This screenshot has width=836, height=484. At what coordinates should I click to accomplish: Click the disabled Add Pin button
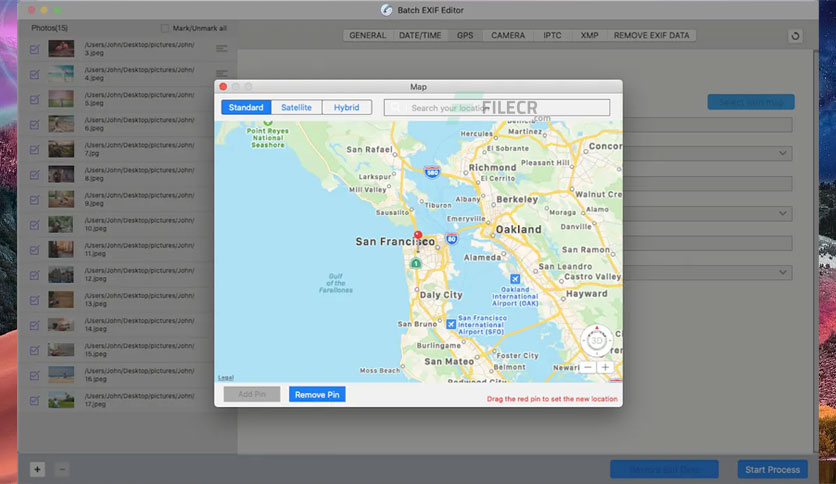pyautogui.click(x=252, y=394)
